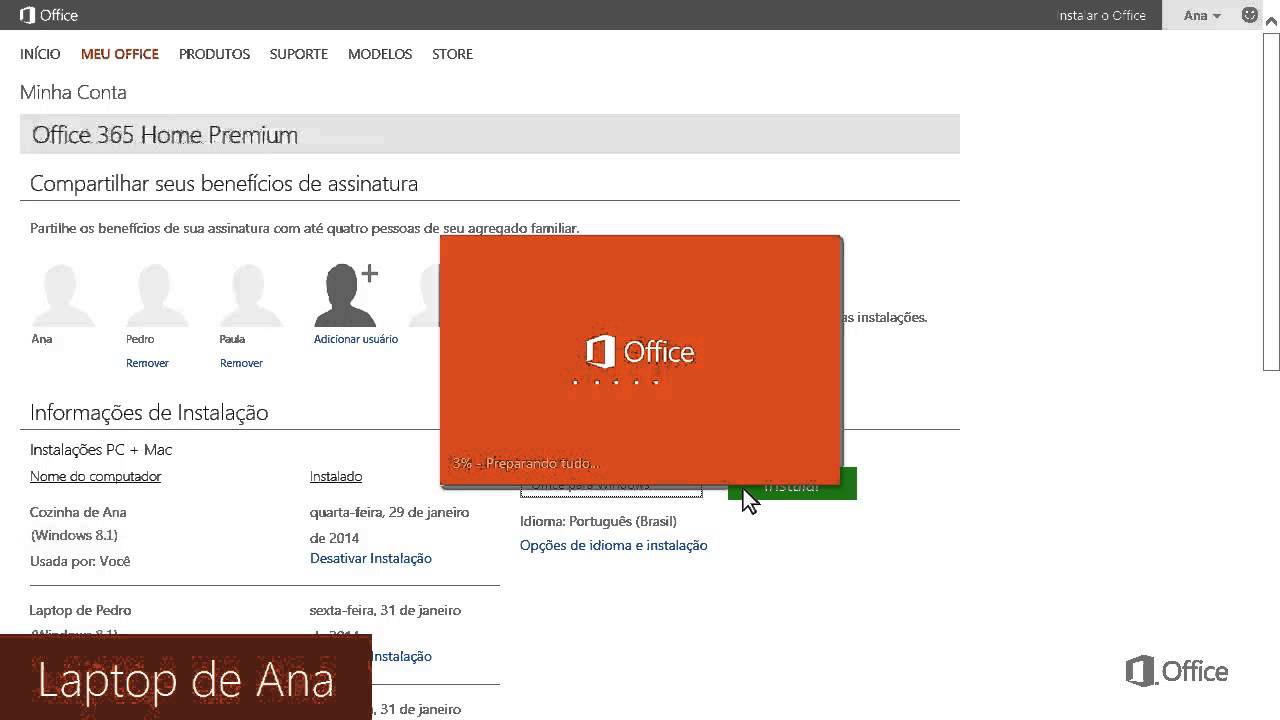The height and width of the screenshot is (720, 1280).
Task: Click the Idioma: Português (Brasil) text
Action: pos(598,521)
